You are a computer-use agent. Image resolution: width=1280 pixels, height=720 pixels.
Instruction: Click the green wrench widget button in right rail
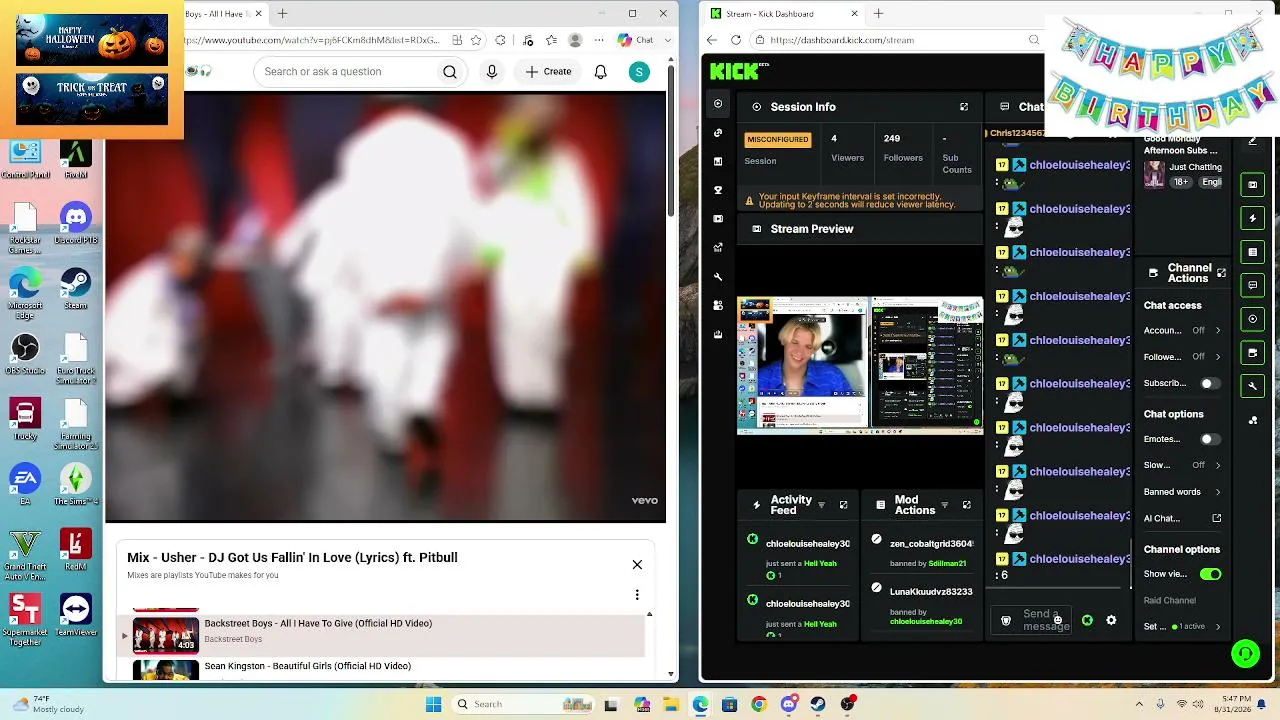click(1253, 386)
